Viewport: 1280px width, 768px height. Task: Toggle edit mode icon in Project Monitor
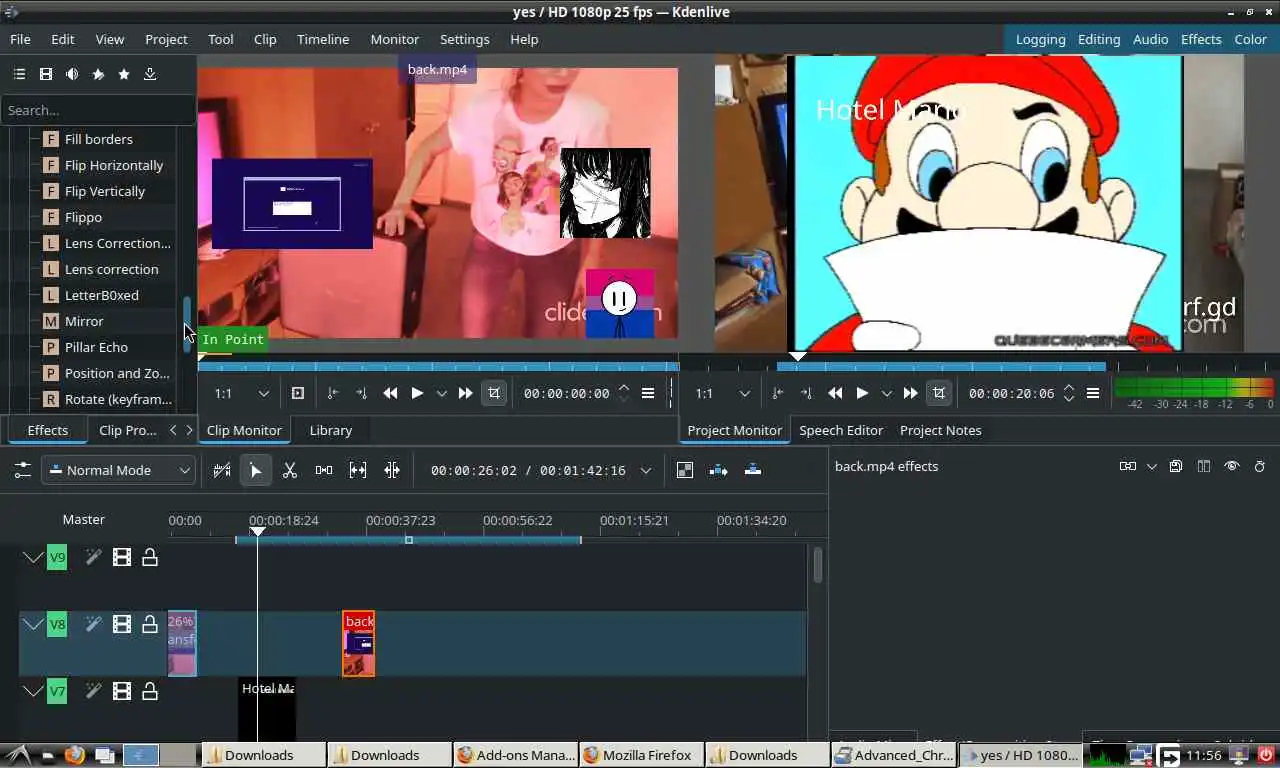[x=939, y=393]
